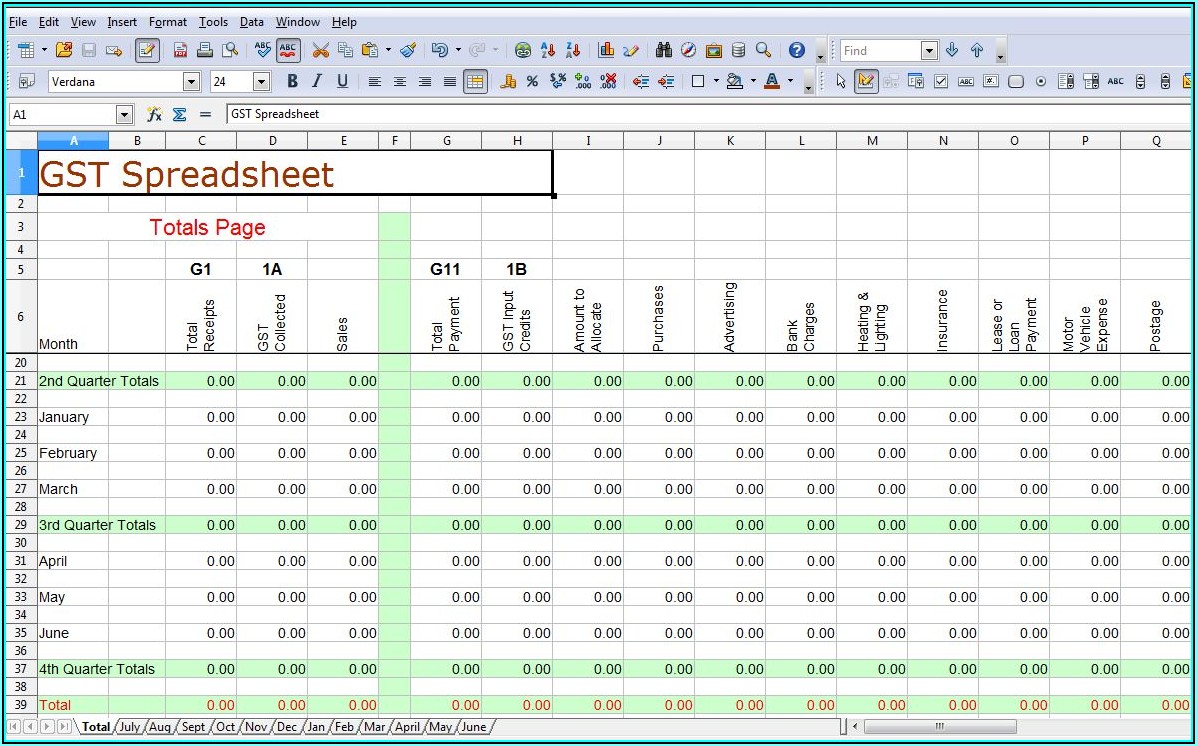Click the Sum function icon
Viewport: 1197px width, 746px height.
tap(179, 115)
